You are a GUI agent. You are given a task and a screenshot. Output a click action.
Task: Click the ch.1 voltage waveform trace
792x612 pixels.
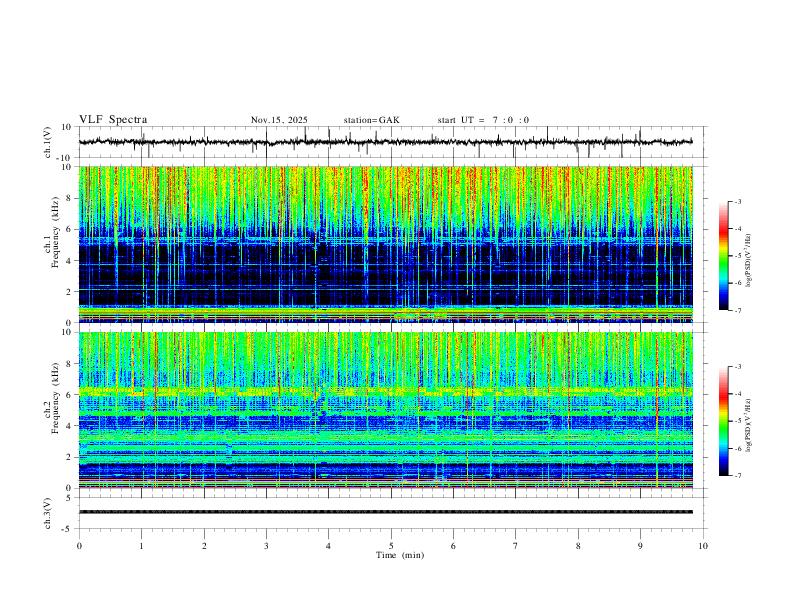(x=386, y=142)
